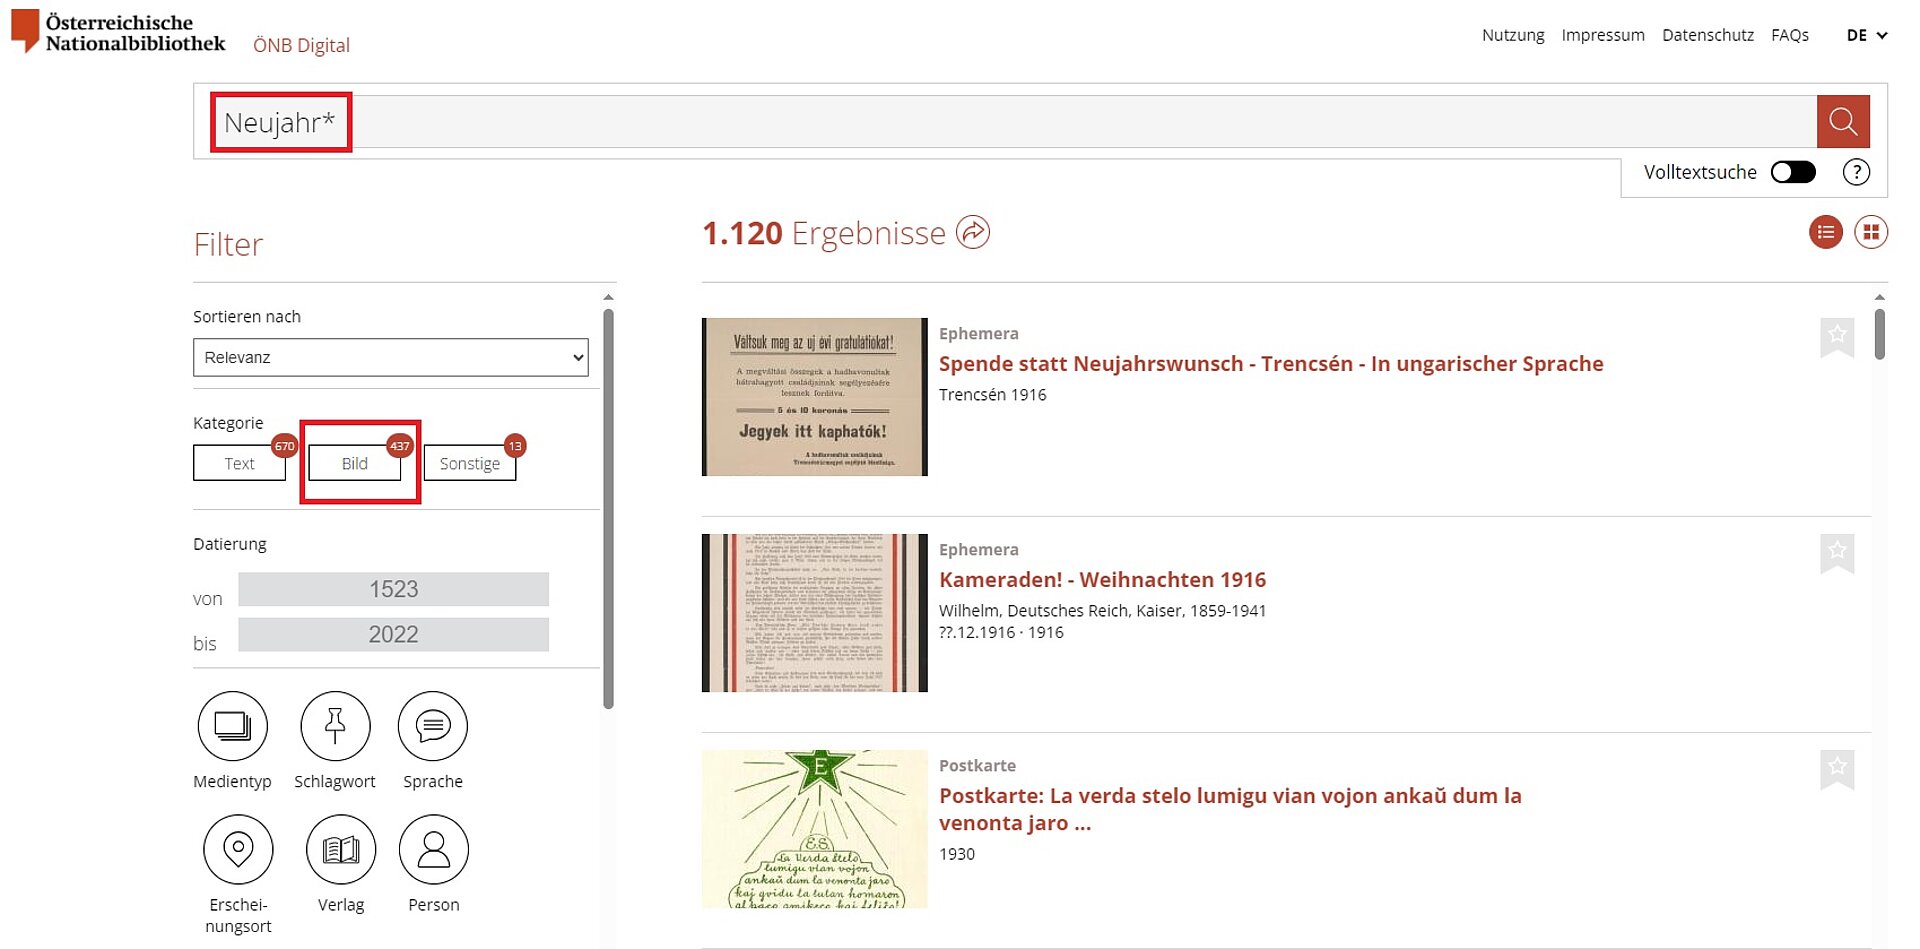This screenshot has height=949, width=1920.
Task: Click the share results arrow icon
Action: (973, 232)
